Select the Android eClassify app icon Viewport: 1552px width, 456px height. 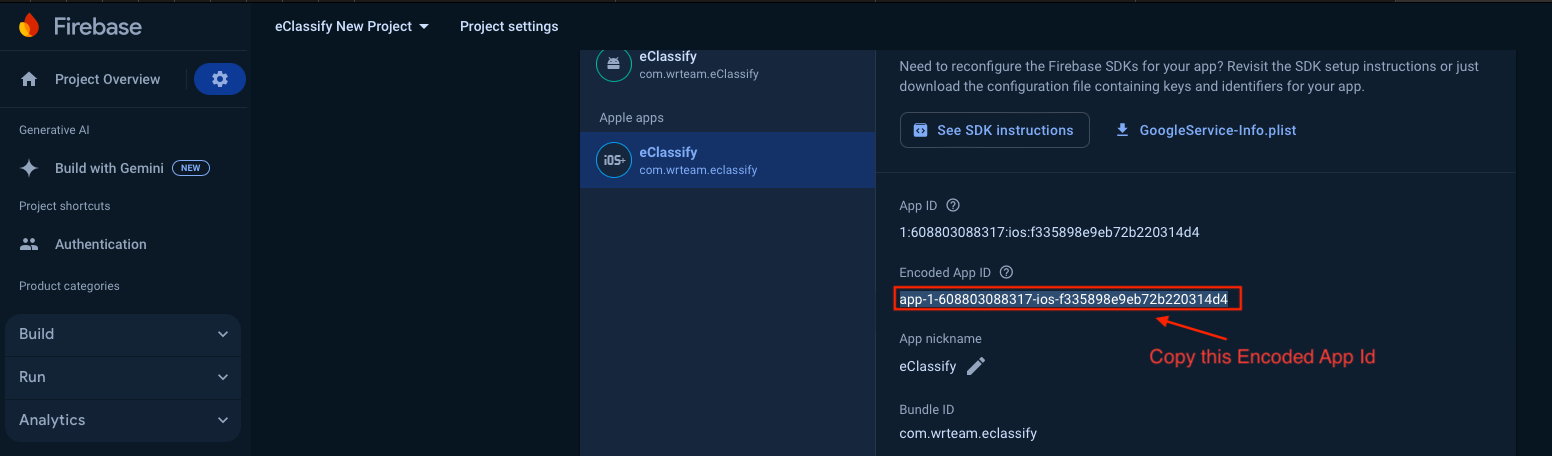613,64
